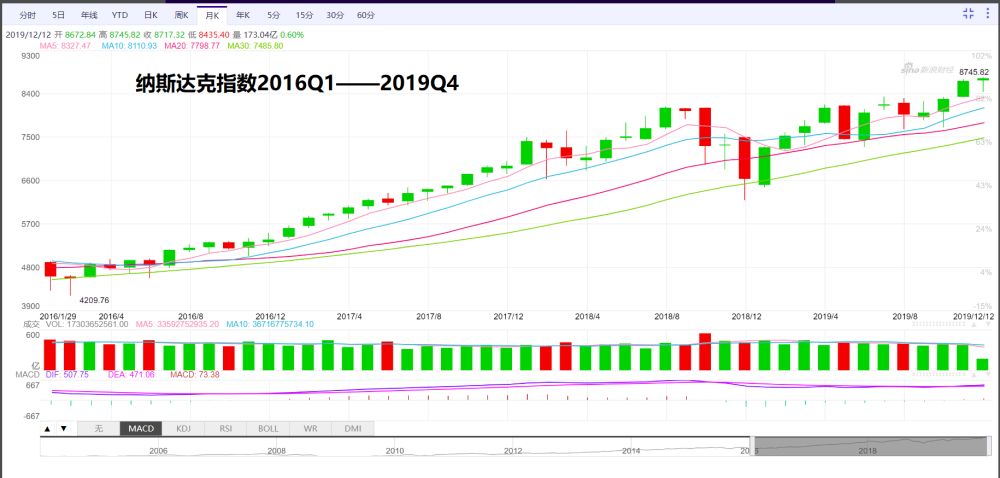Click the 2012 position on the overview timeline
Screen dimensions: 1000x478
pos(513,451)
